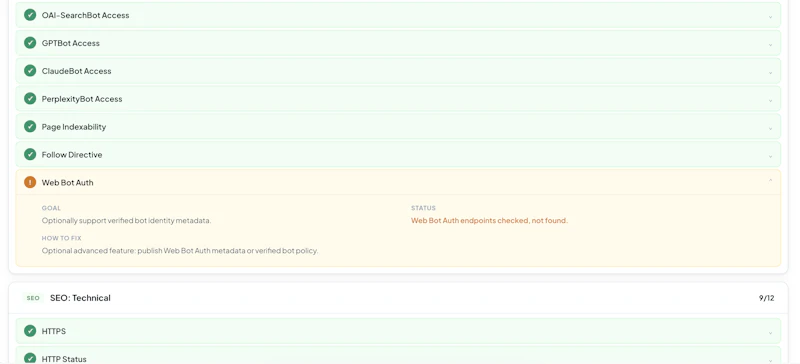Click the green check icon beside GPTBot Access
This screenshot has width=800, height=364.
point(30,43)
